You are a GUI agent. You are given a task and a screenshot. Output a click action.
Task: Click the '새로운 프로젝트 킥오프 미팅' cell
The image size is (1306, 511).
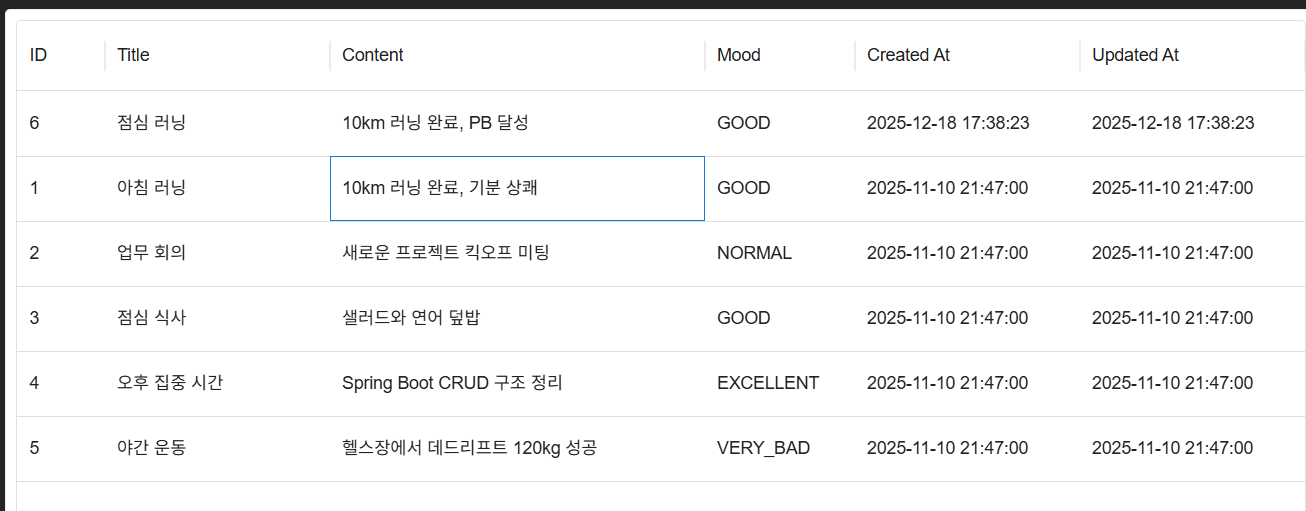[517, 253]
